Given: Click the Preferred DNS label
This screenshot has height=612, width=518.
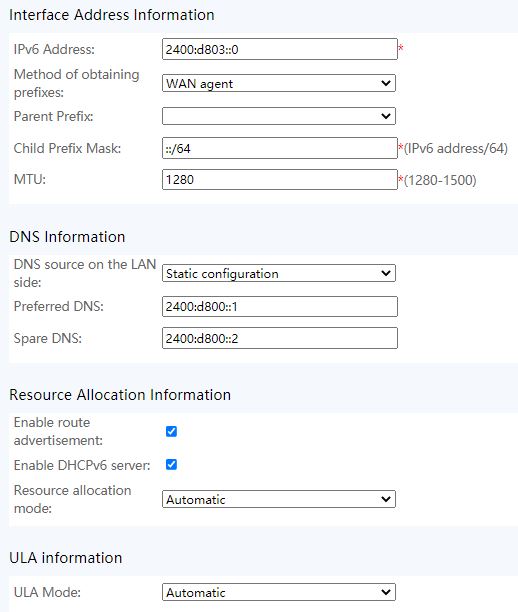Looking at the screenshot, I should pos(59,306).
